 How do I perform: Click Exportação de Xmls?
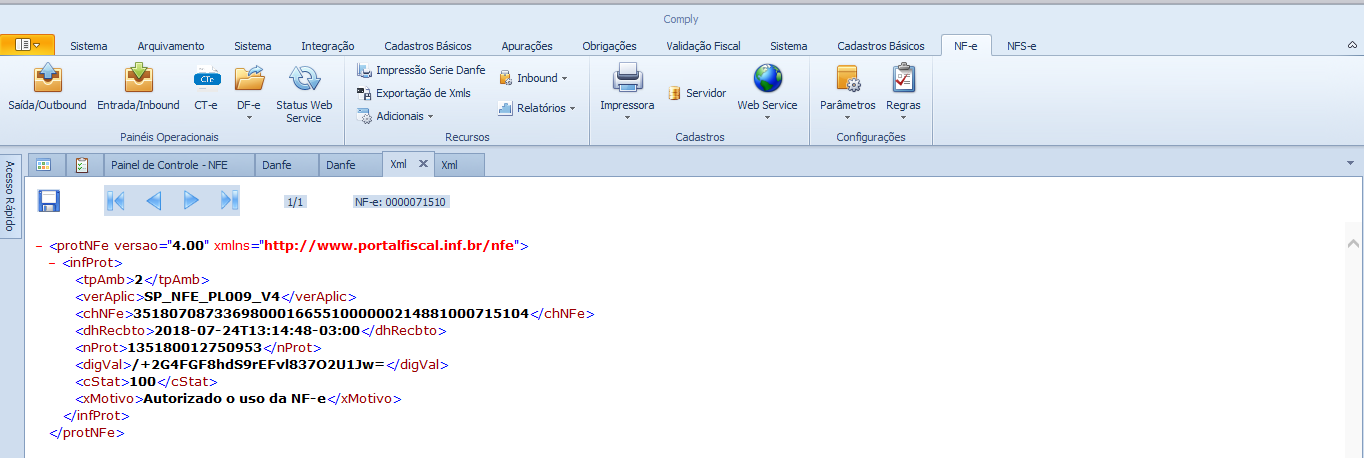(x=413, y=93)
